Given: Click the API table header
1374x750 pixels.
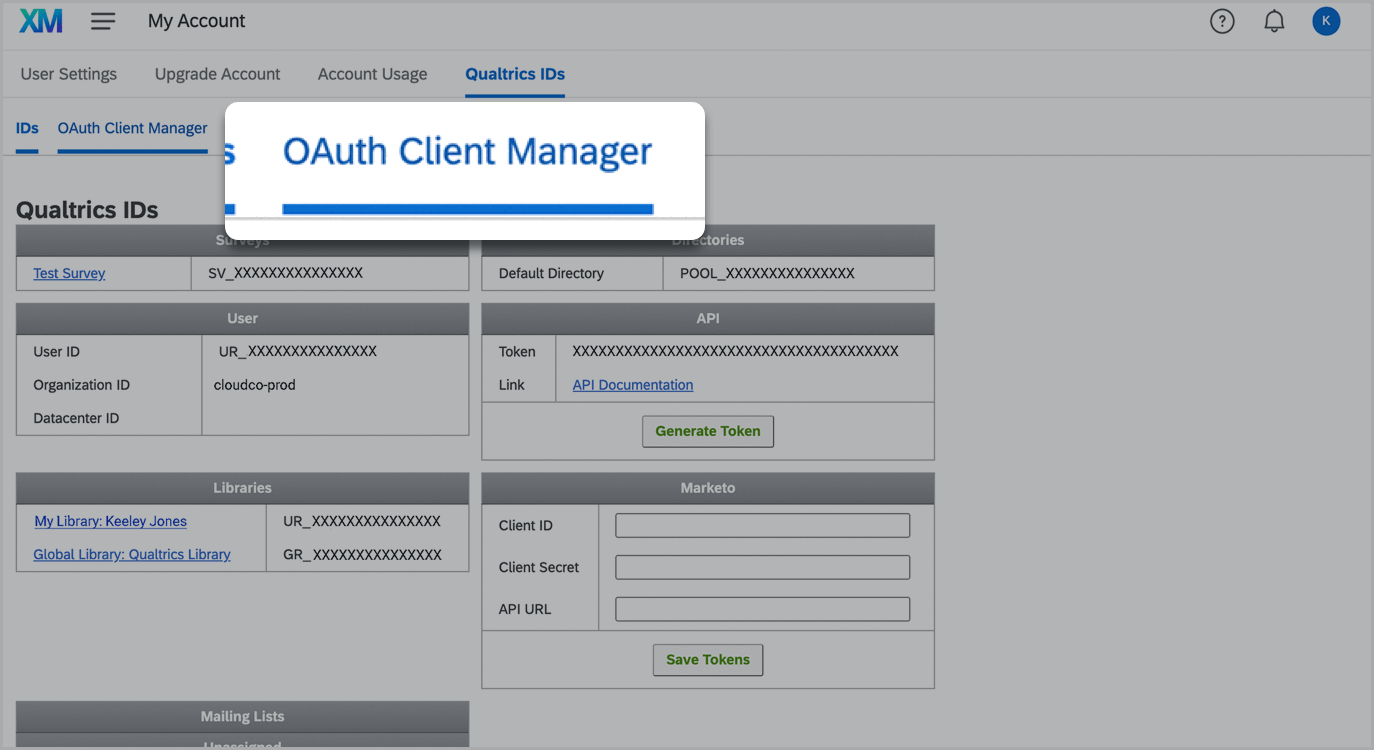Looking at the screenshot, I should pos(708,318).
